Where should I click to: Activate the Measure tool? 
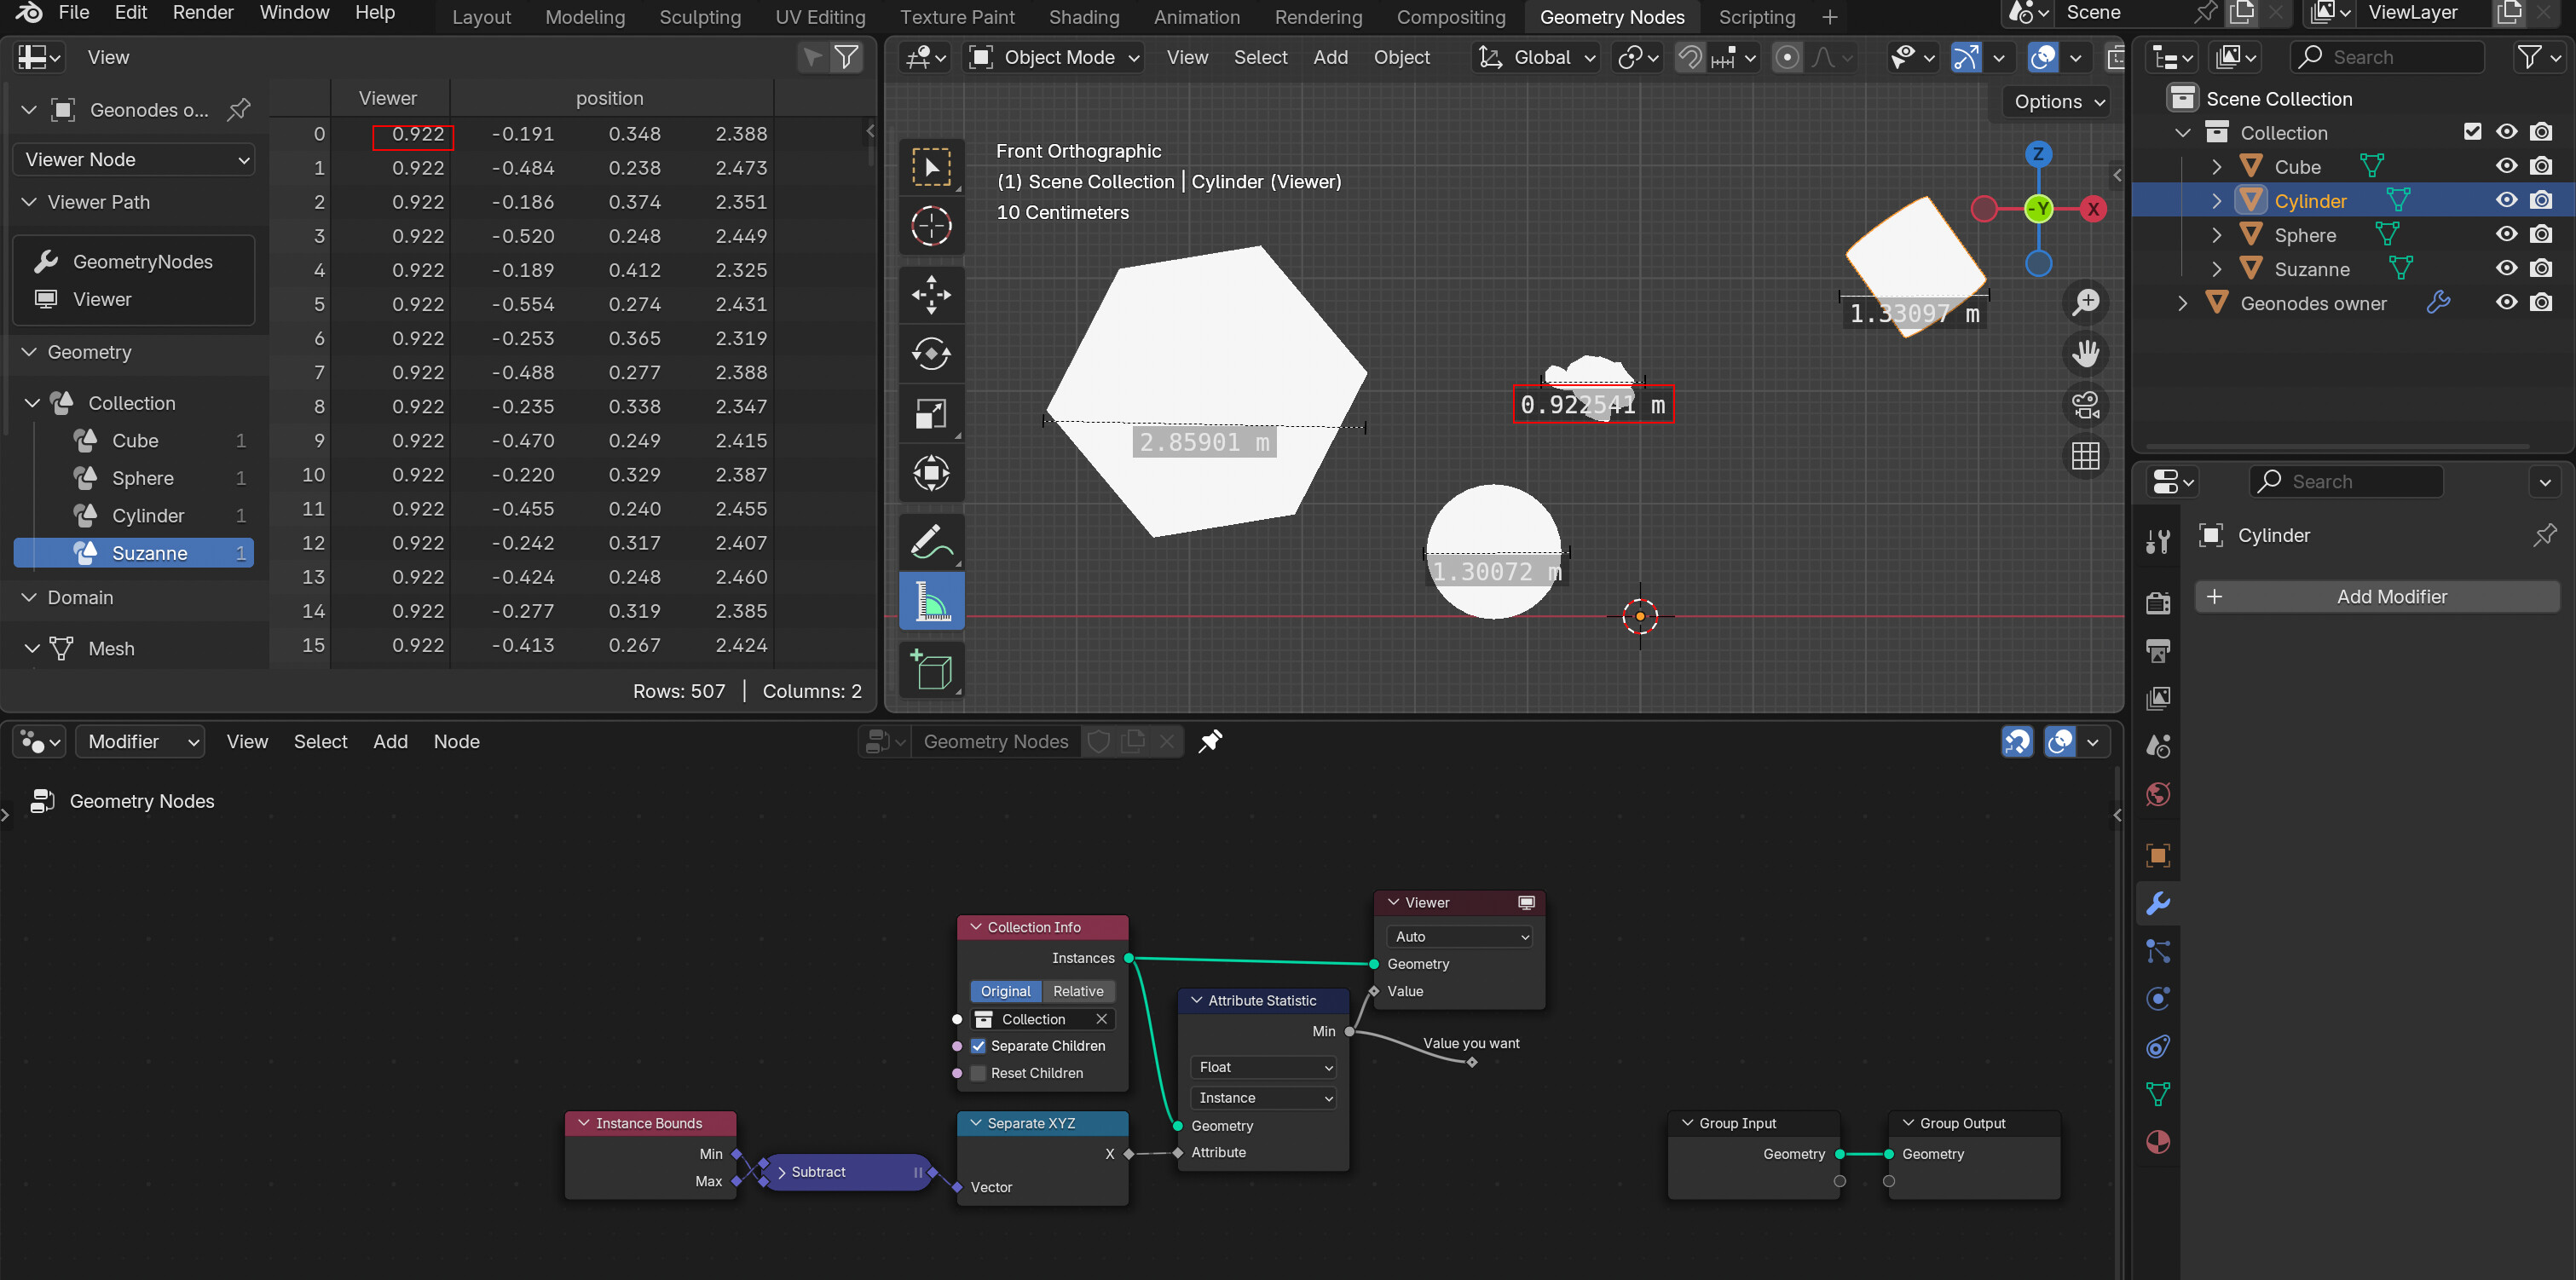[x=931, y=601]
